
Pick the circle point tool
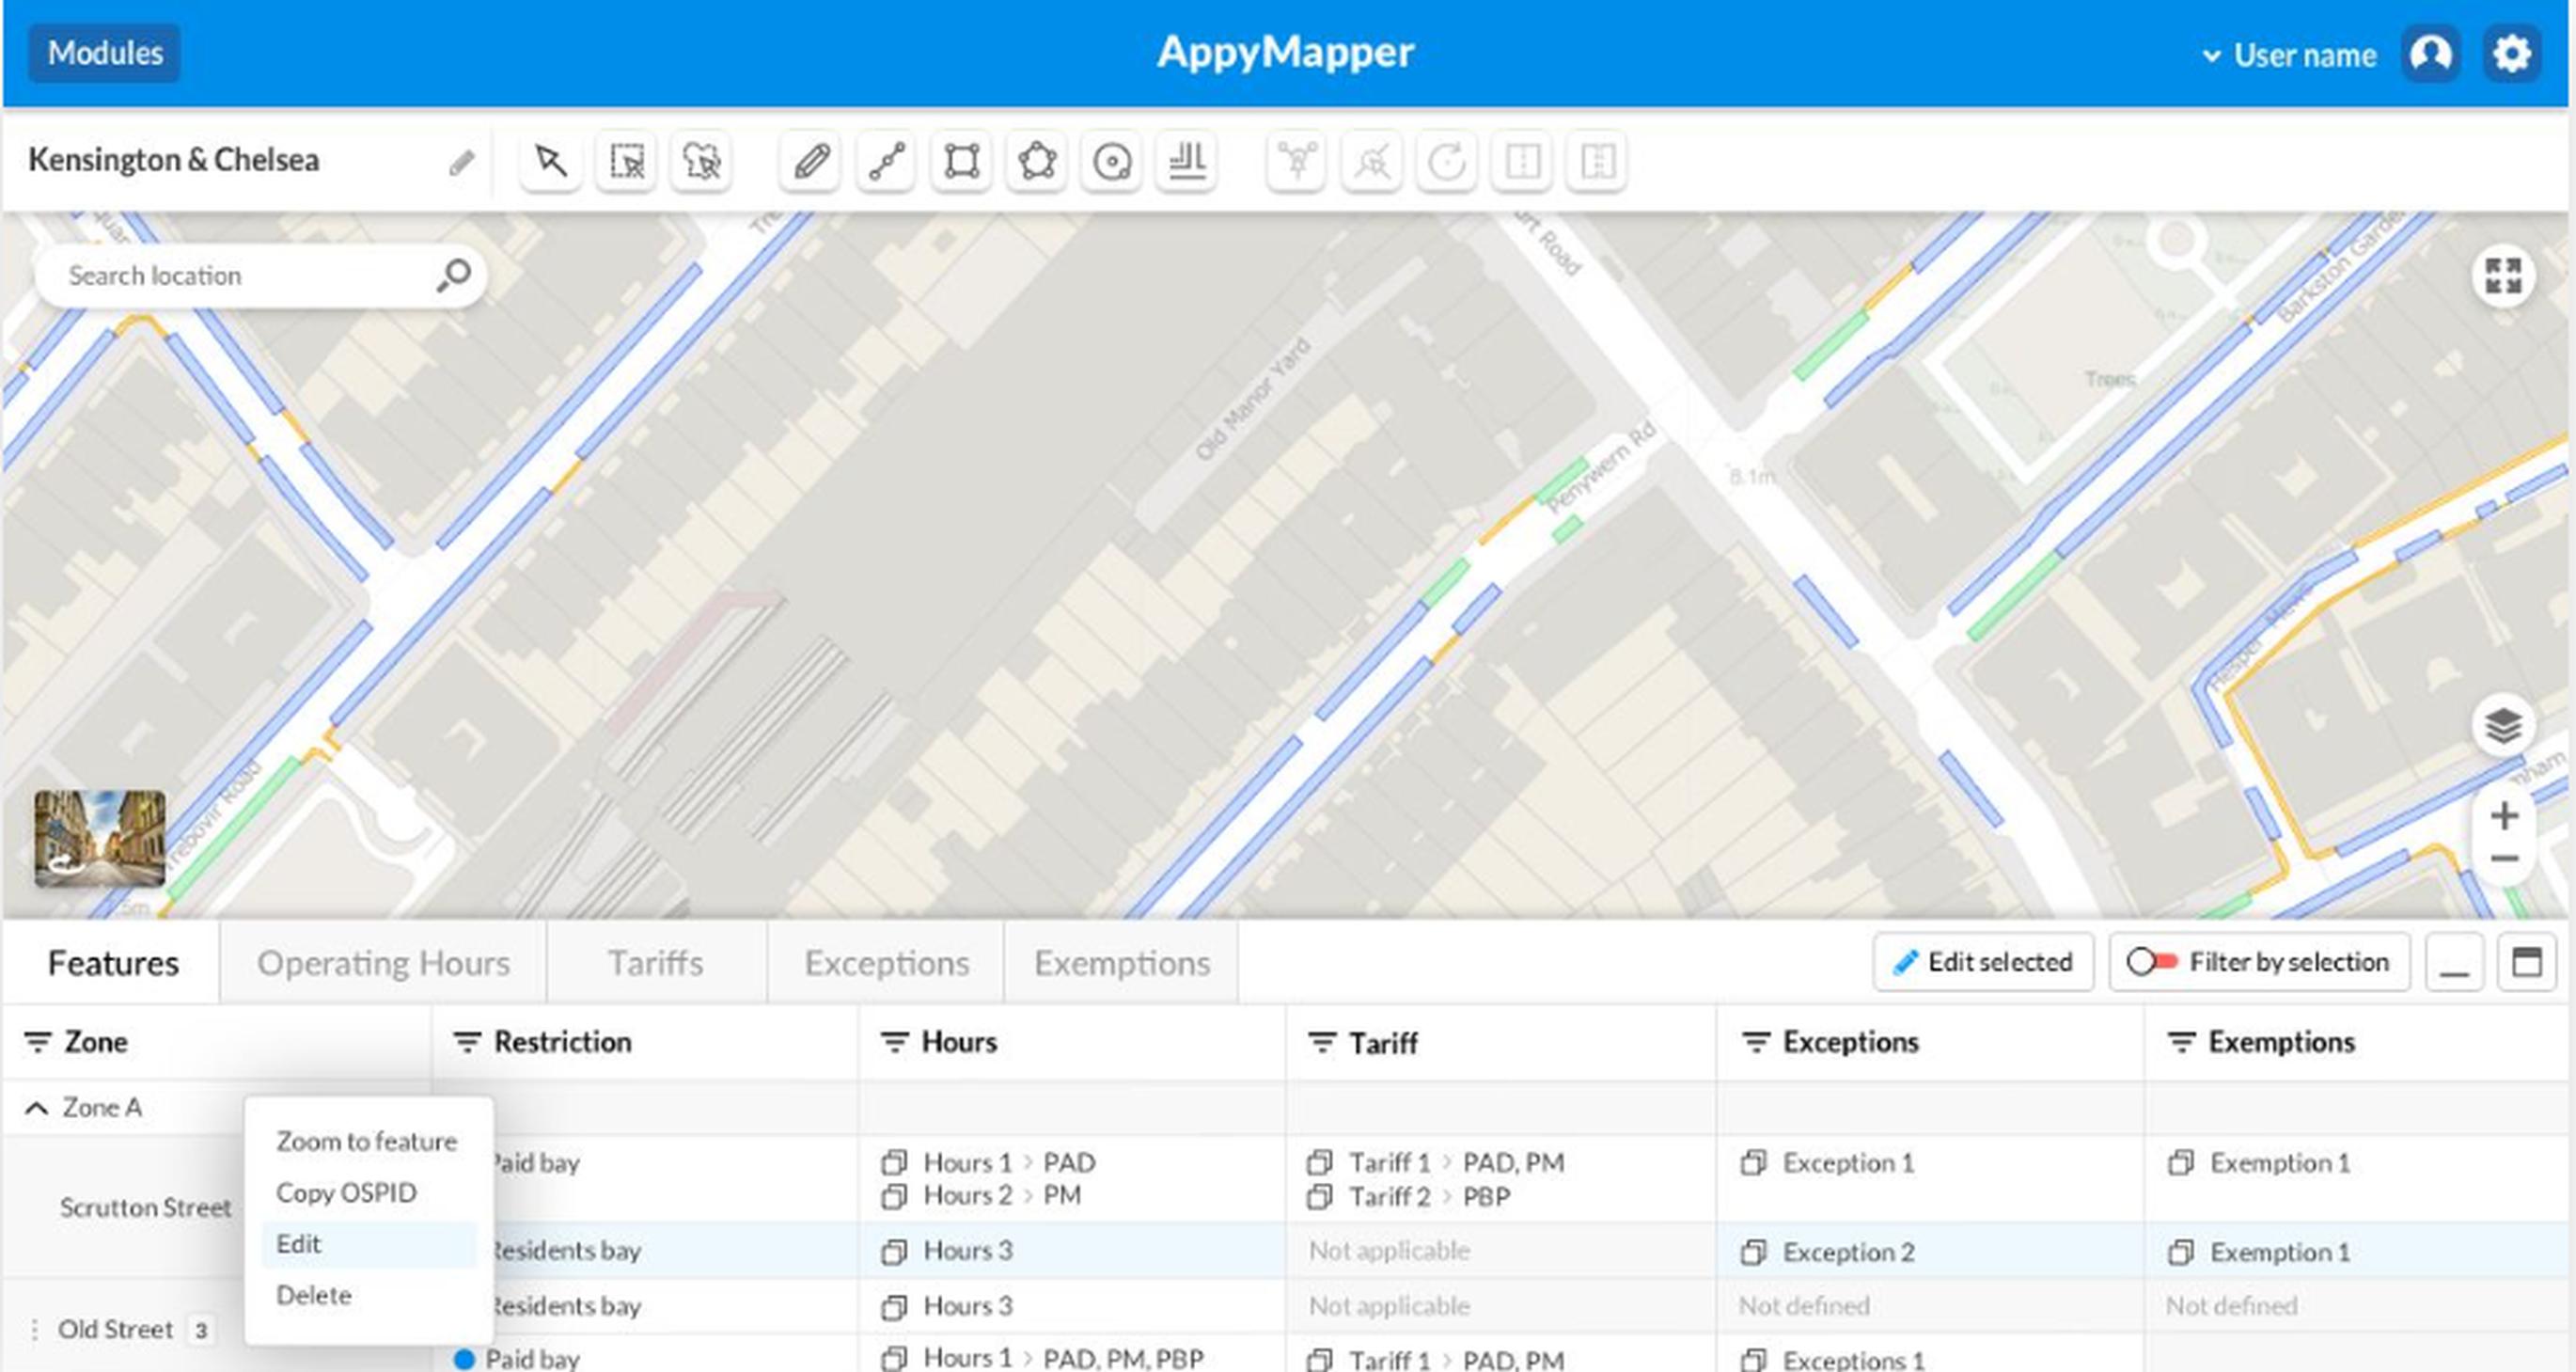click(1112, 160)
